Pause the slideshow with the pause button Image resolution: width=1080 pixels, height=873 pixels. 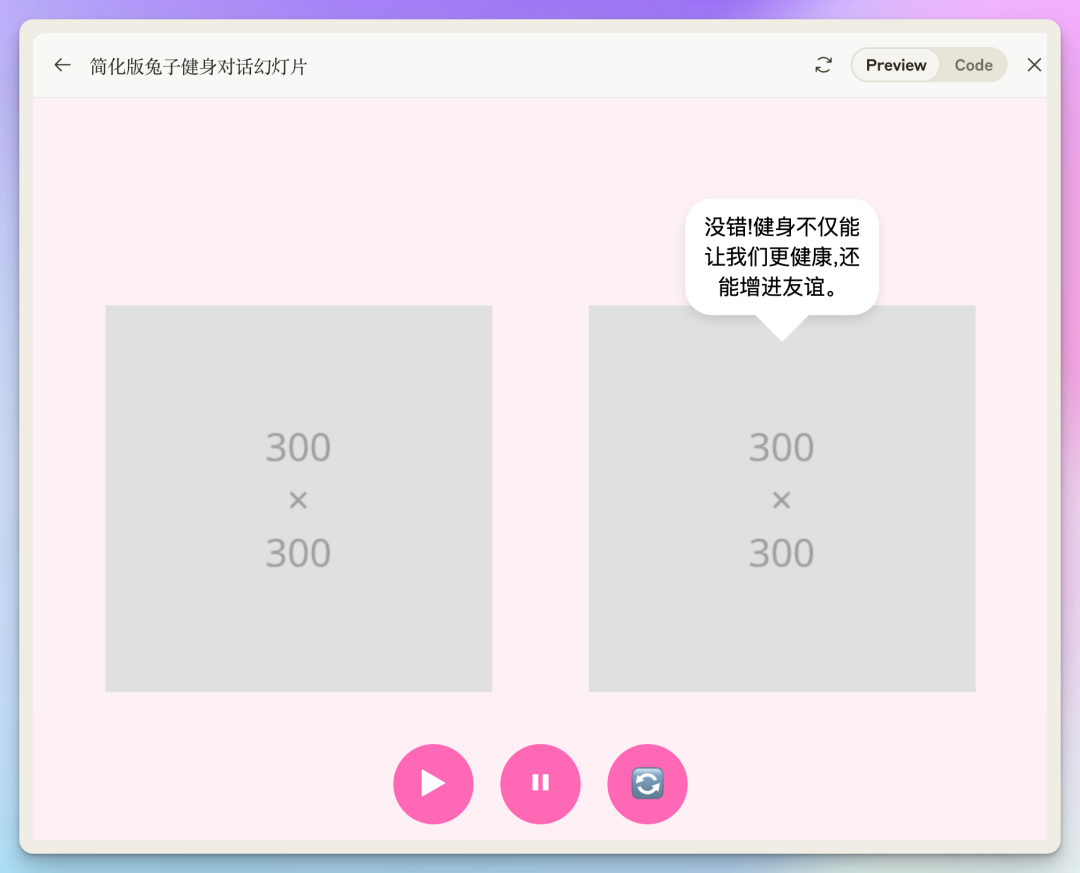540,783
